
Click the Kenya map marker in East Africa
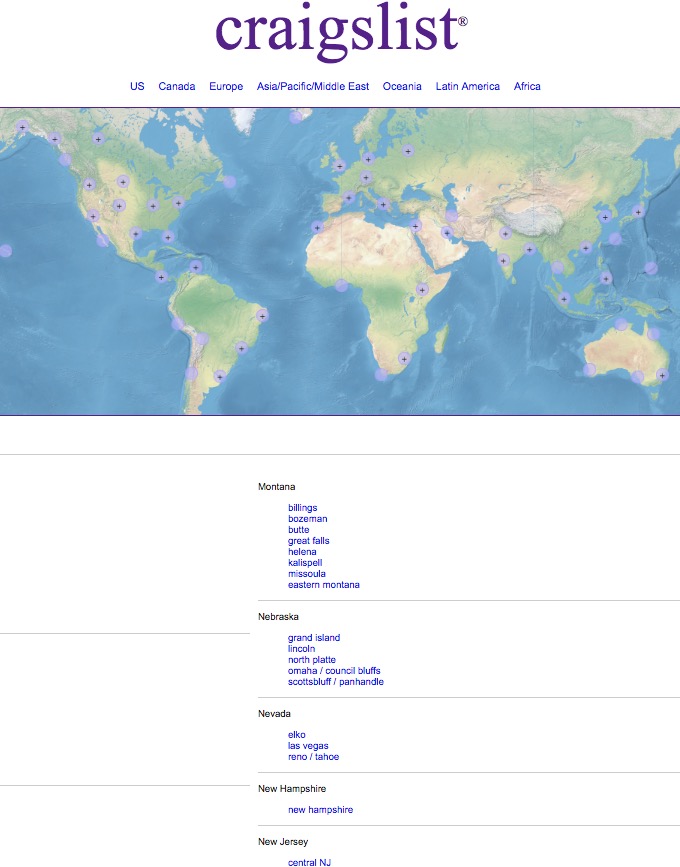point(422,289)
